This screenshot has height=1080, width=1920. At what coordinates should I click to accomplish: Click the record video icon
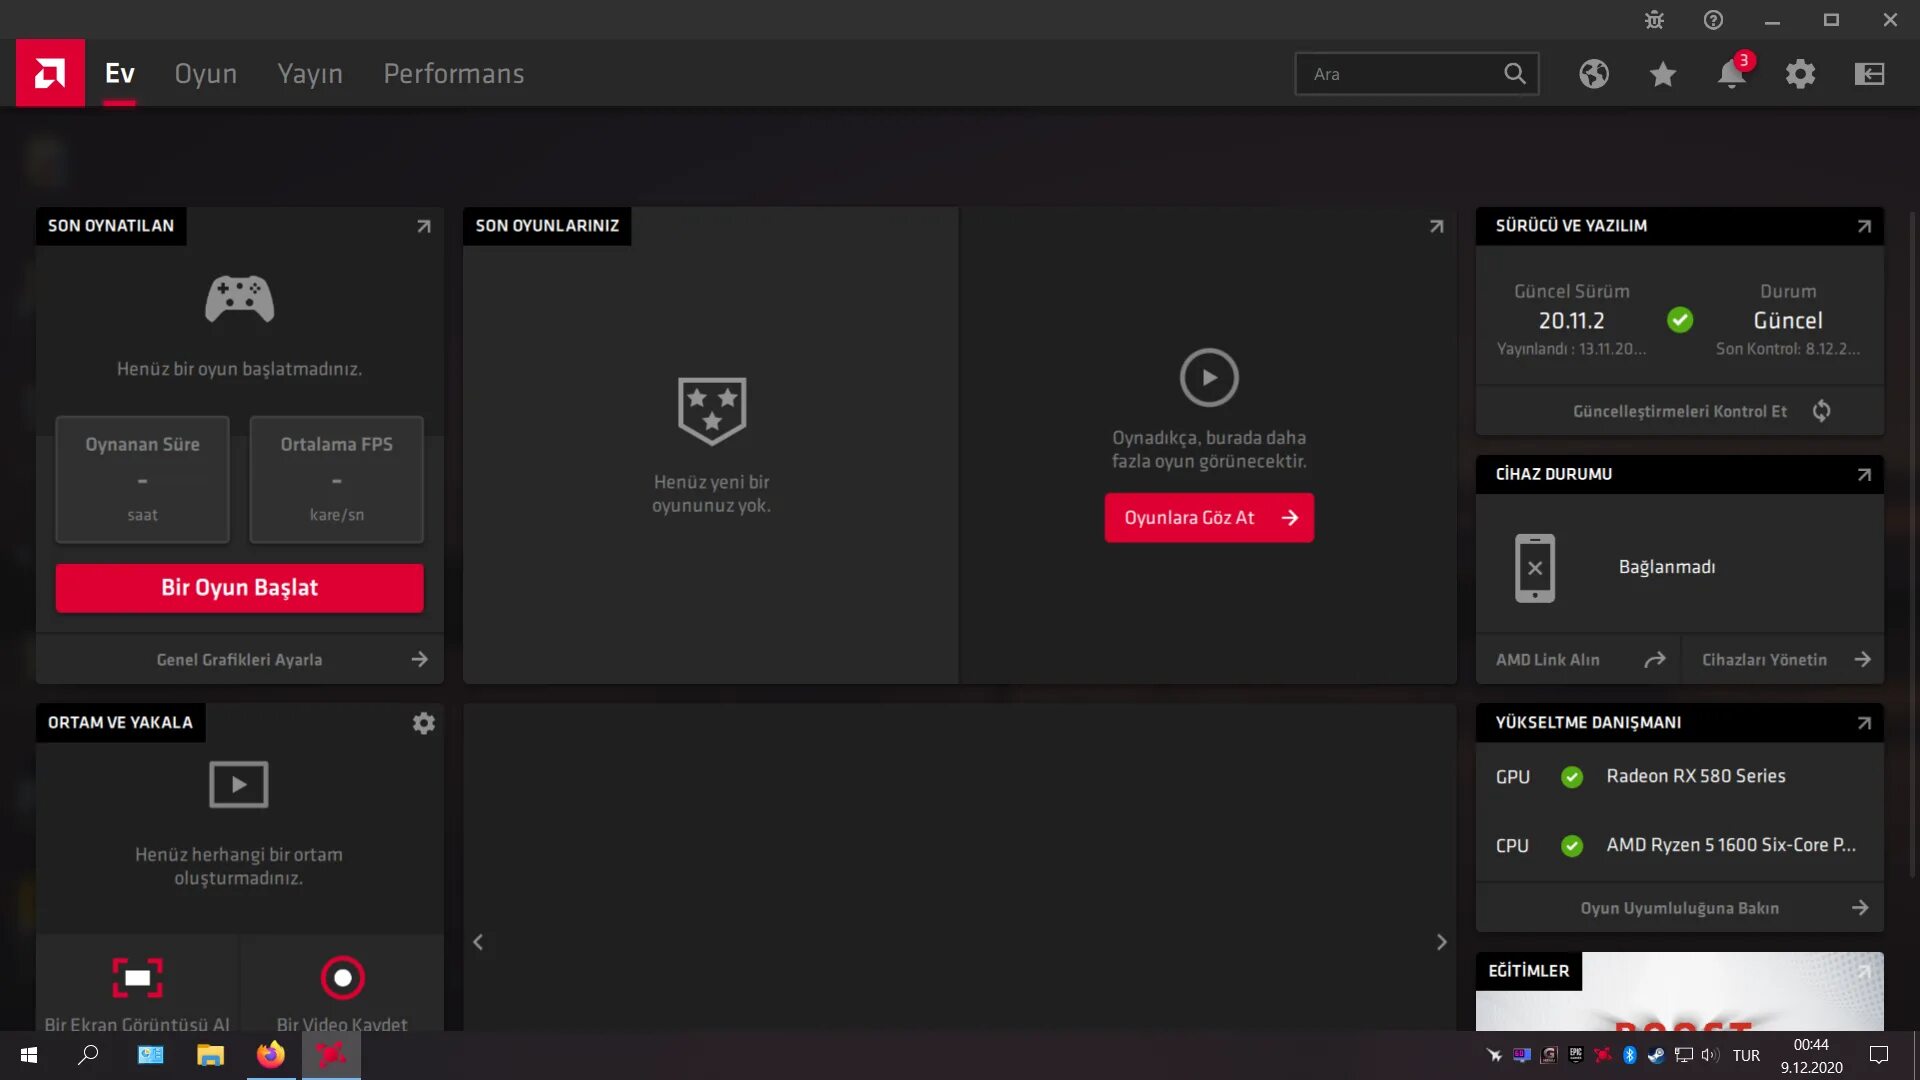click(x=342, y=978)
